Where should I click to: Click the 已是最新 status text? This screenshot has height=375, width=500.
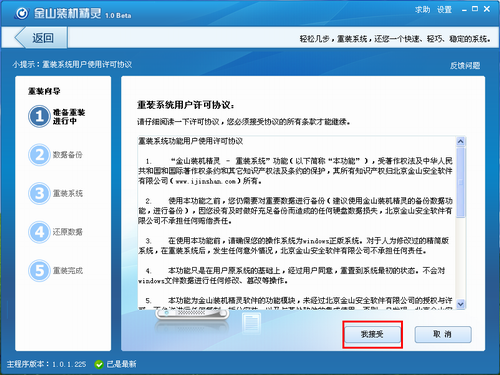point(121,364)
